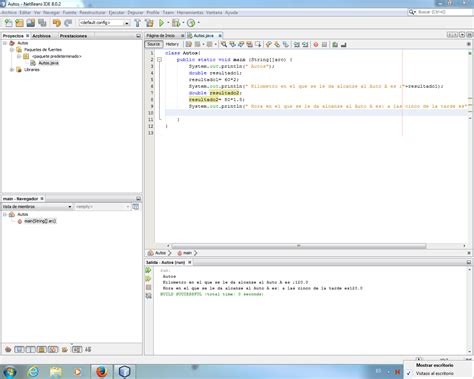Viewport: 474px width, 379px height.
Task: Switch to the Página de Inicio tab
Action: coord(161,35)
